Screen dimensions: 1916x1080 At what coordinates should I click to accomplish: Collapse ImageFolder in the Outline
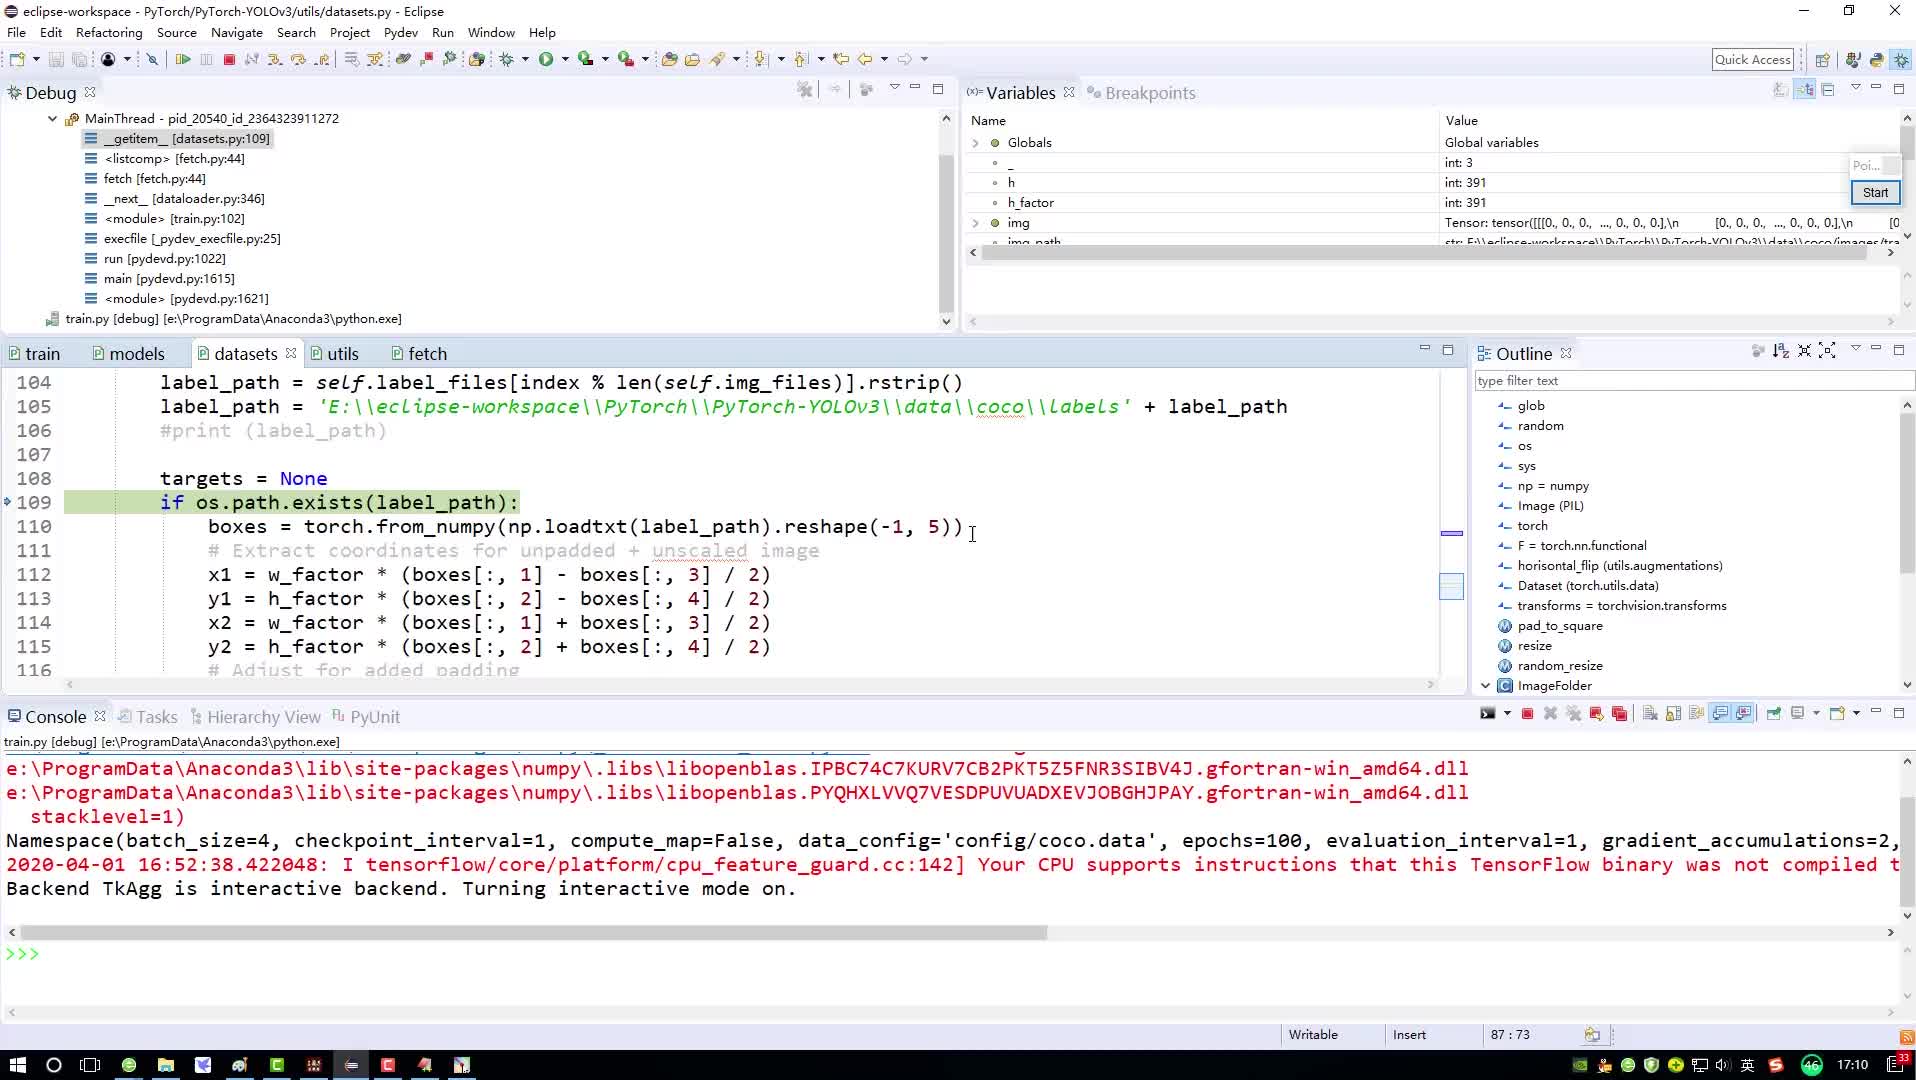click(x=1485, y=686)
